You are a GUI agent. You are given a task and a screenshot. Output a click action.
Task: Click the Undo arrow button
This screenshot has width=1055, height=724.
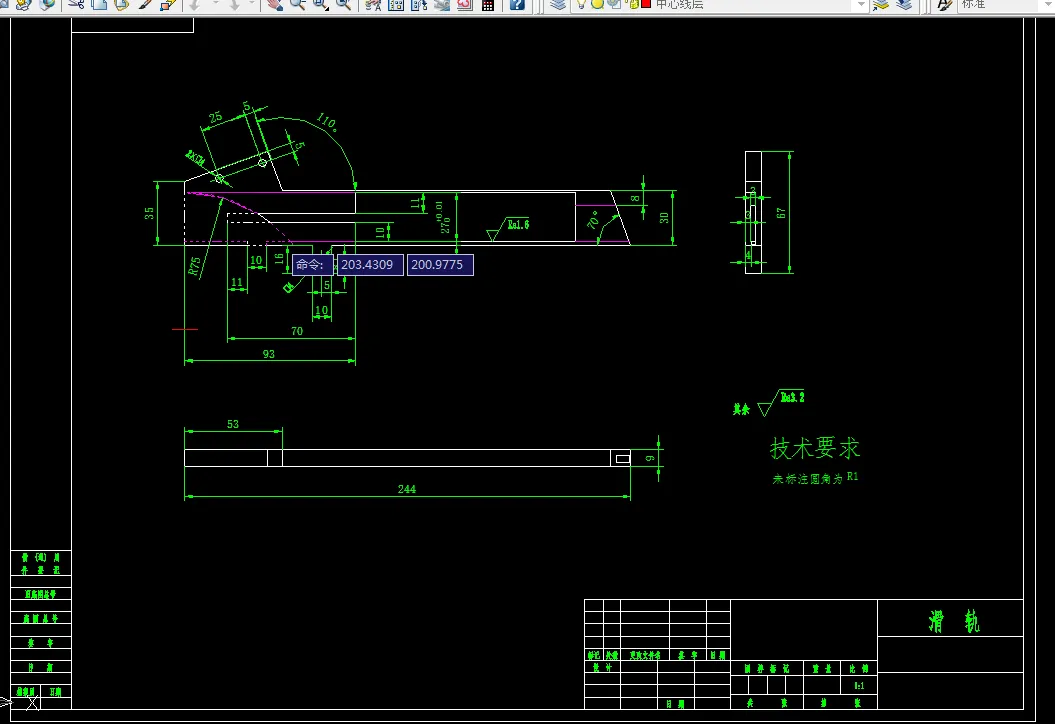195,5
